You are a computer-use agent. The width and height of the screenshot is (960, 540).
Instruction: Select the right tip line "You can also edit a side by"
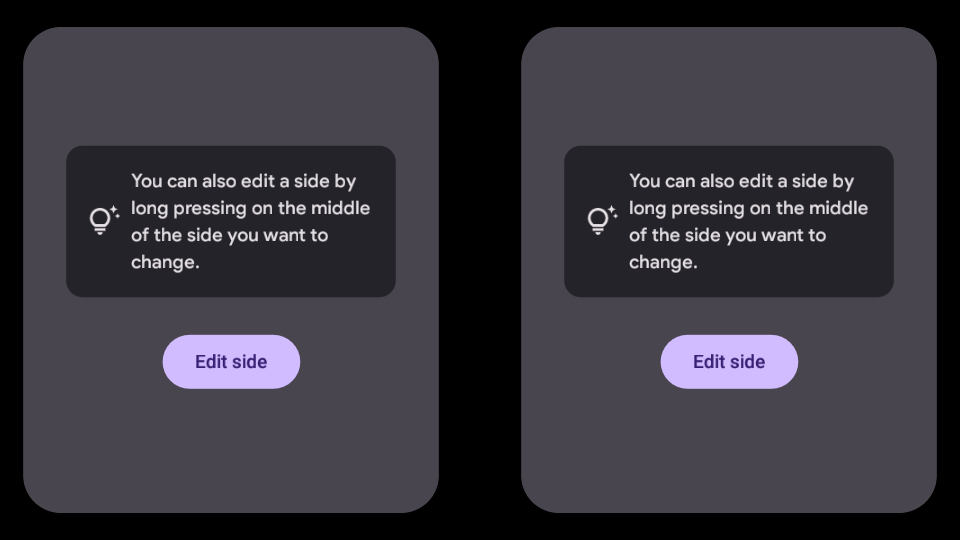coord(741,181)
